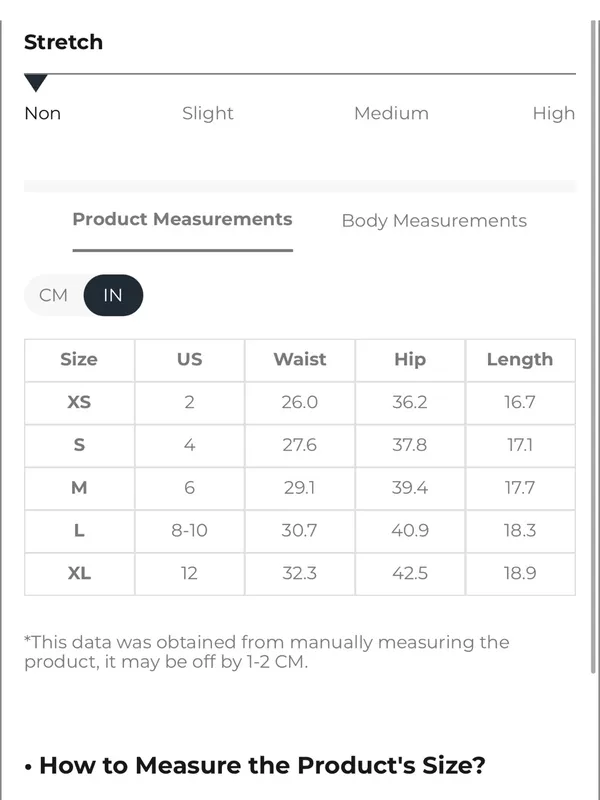The height and width of the screenshot is (800, 600).
Task: Click the XS size row cell
Action: pyautogui.click(x=80, y=403)
